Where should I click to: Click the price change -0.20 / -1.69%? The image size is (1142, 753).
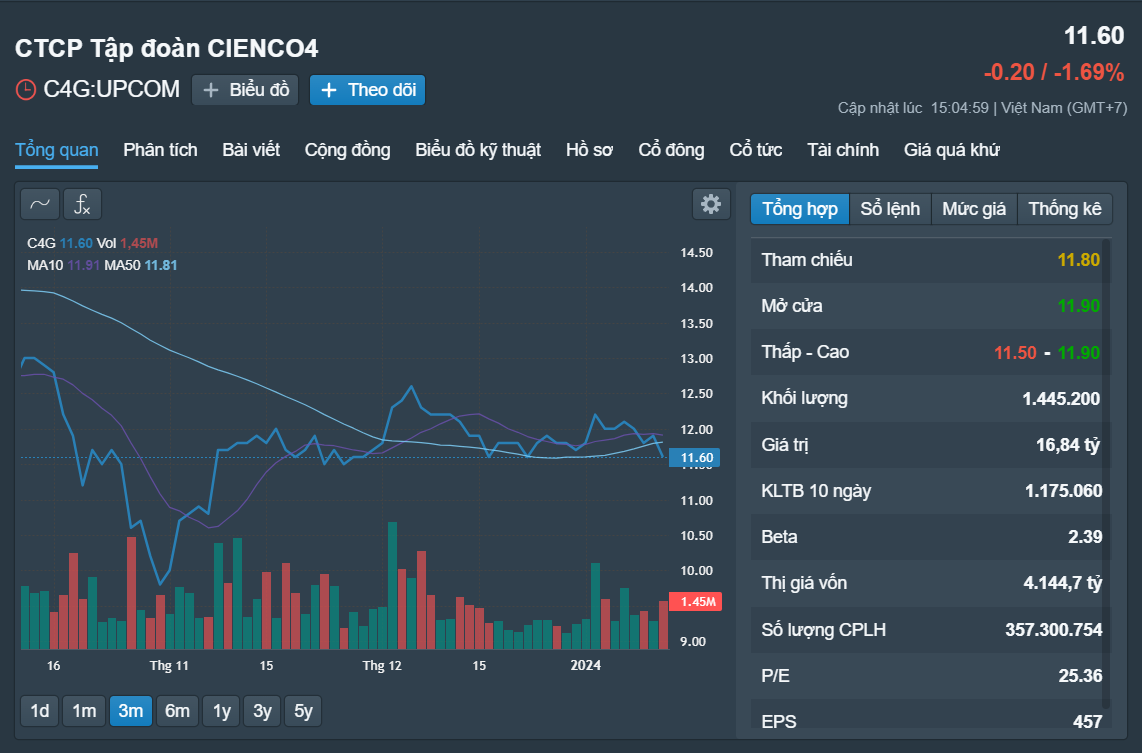coord(1054,72)
